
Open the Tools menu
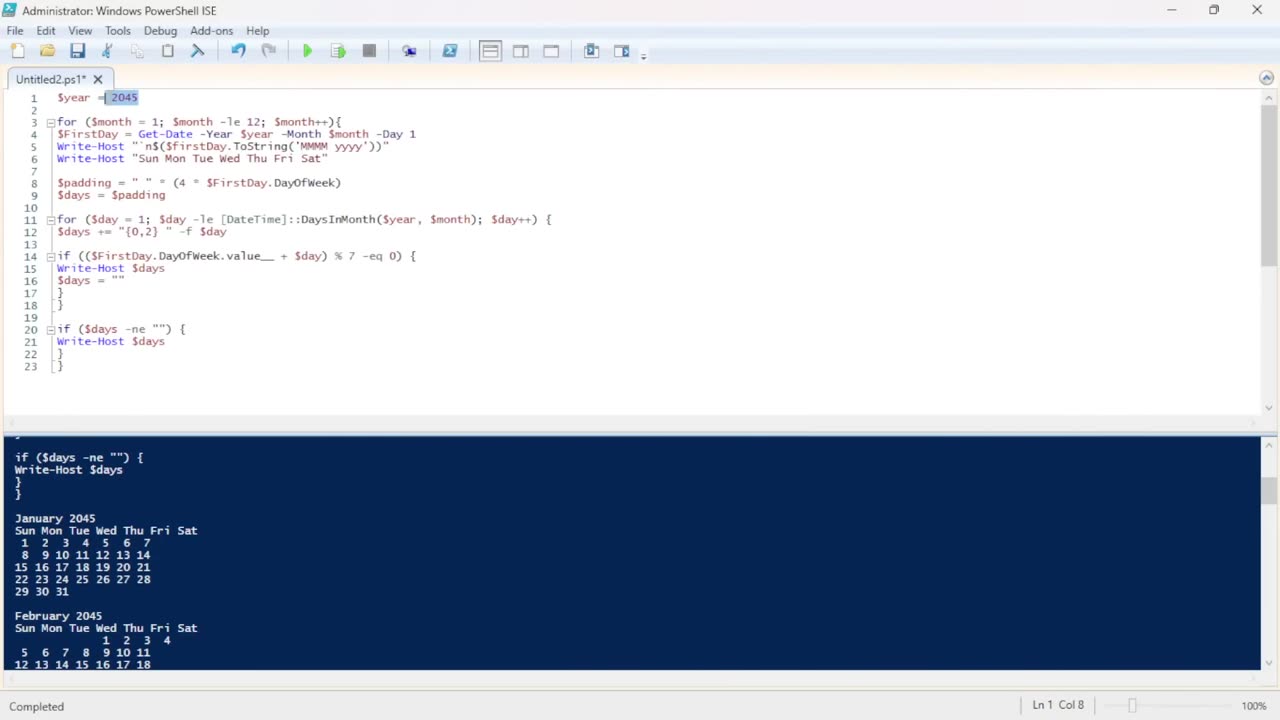click(118, 31)
